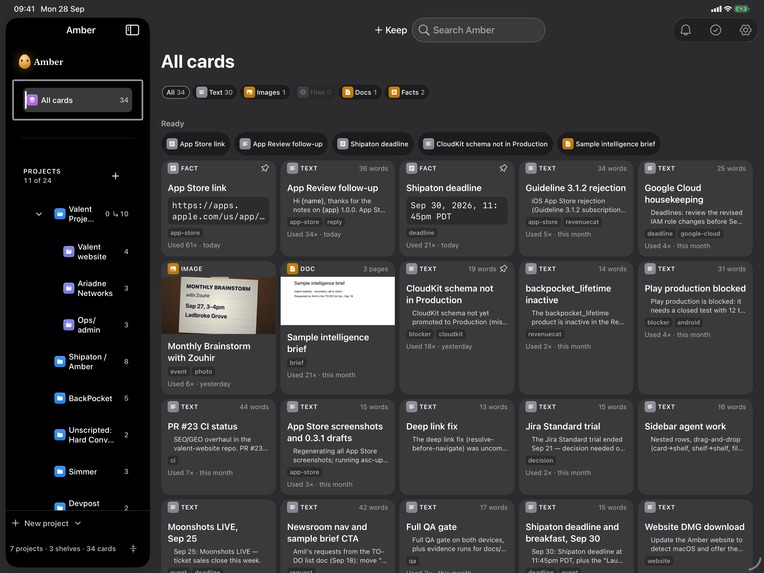
Task: Click the DOC type icon on Sample brief
Action: tap(292, 268)
